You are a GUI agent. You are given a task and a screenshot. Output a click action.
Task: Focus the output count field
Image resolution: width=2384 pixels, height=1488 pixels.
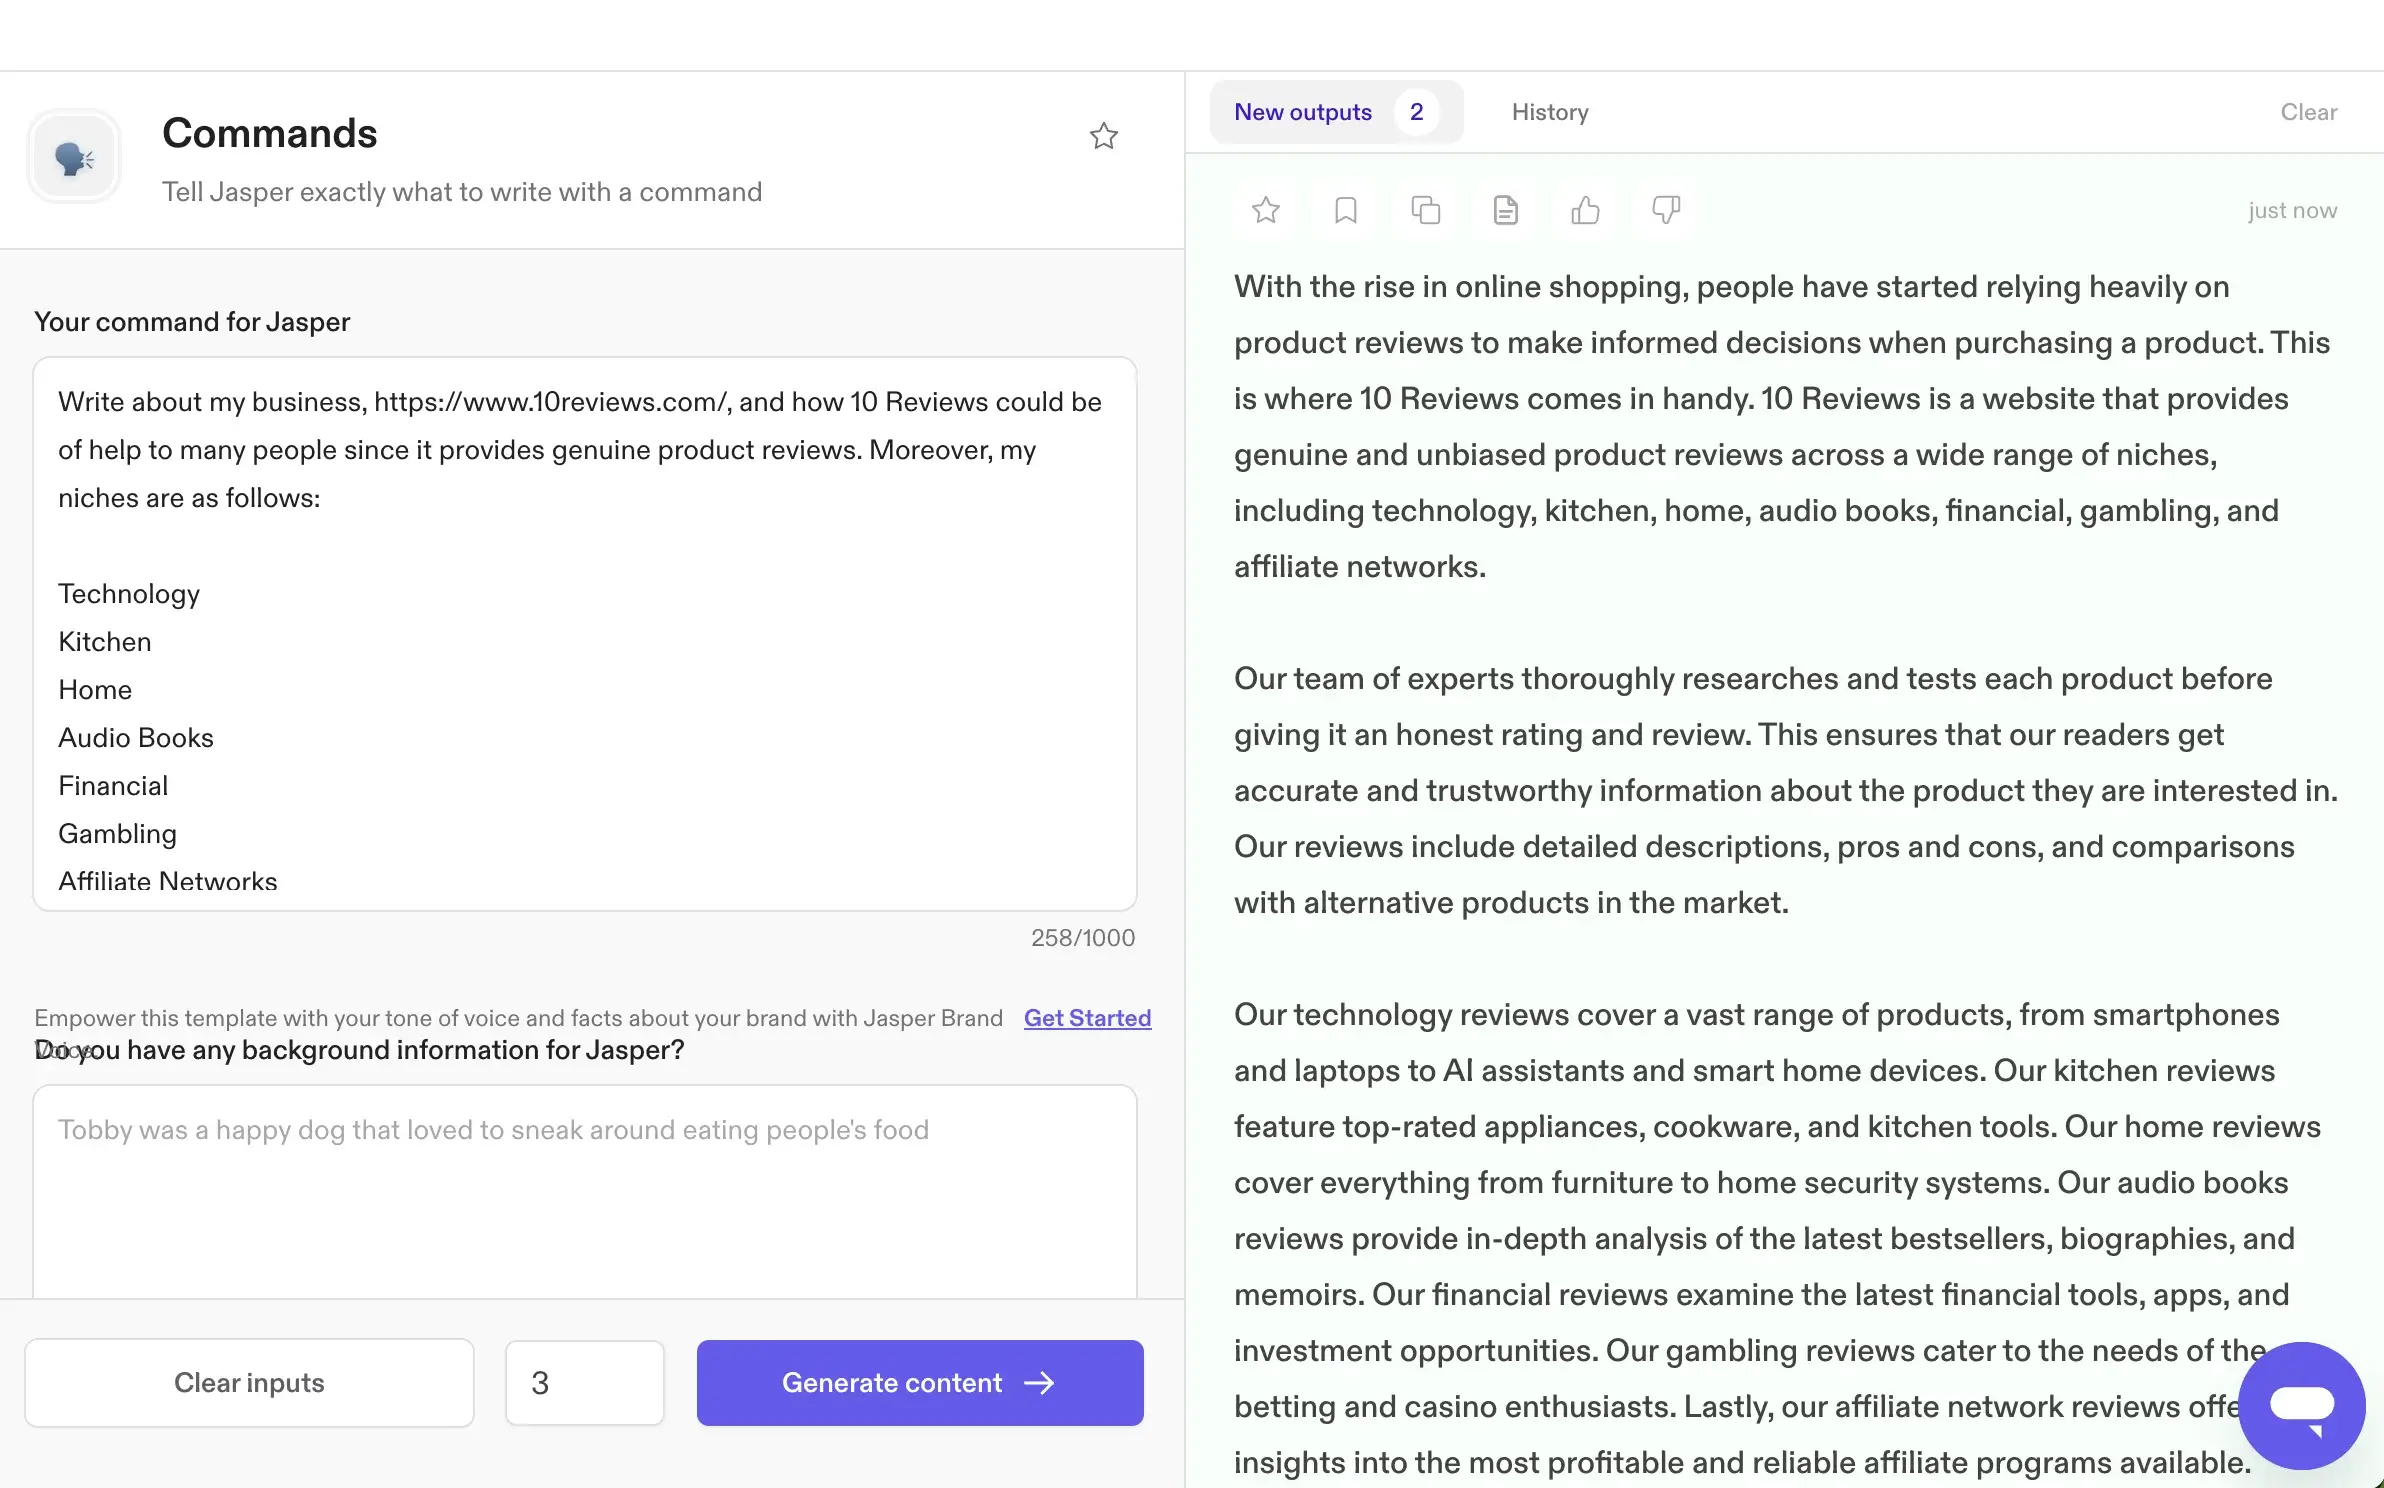pos(585,1383)
